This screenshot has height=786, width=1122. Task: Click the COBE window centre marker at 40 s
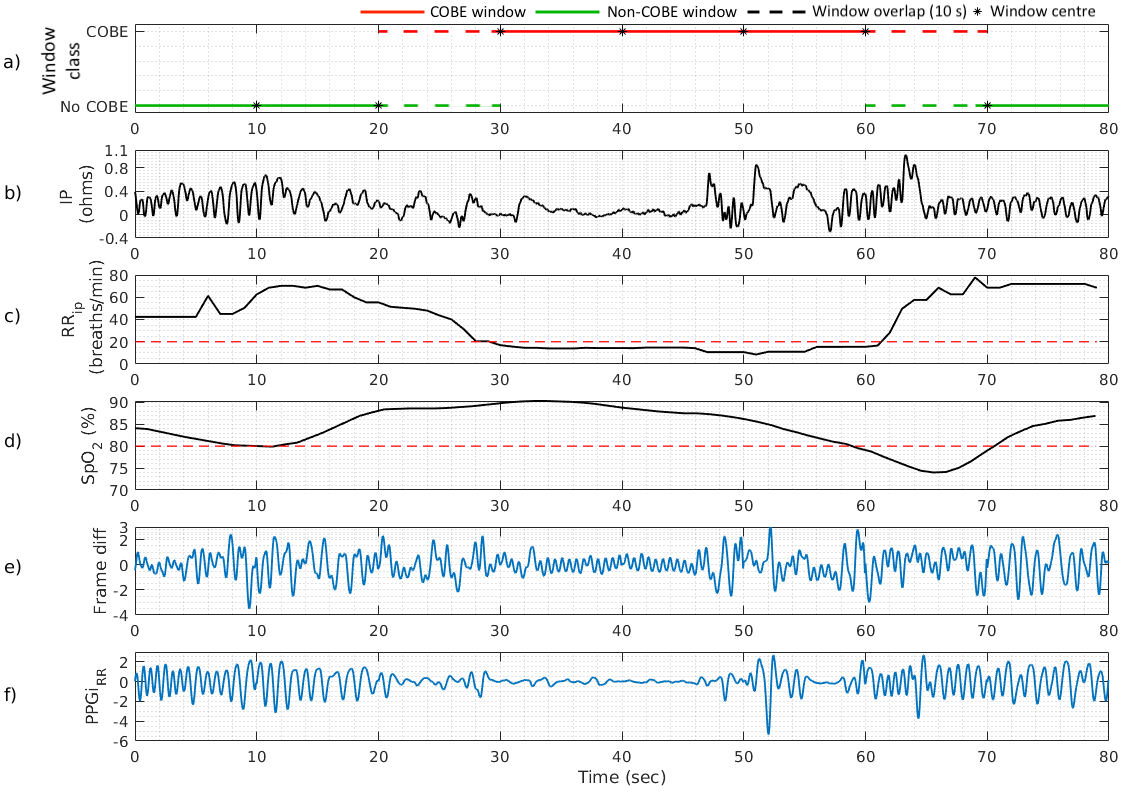pos(622,31)
